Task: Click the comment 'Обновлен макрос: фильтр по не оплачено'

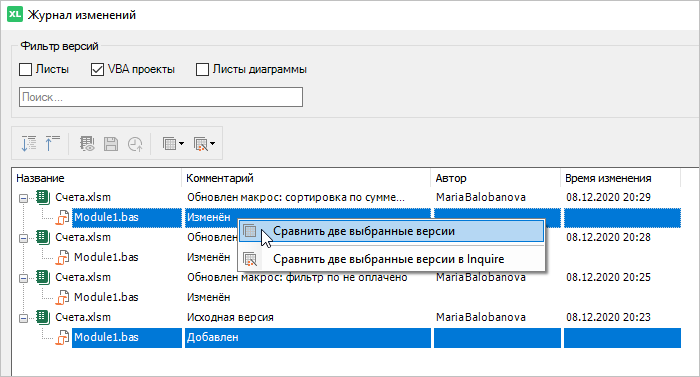Action: coord(297,277)
